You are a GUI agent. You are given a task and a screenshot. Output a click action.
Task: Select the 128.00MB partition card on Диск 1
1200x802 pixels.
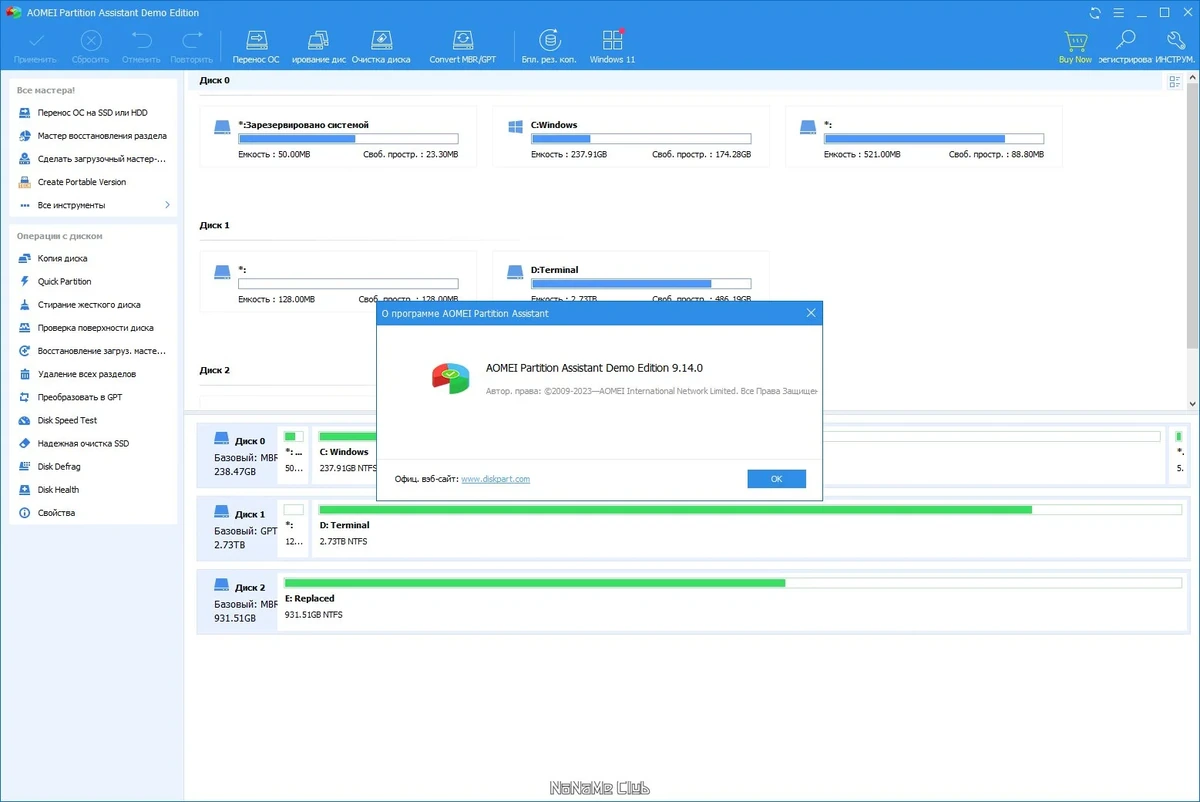338,281
